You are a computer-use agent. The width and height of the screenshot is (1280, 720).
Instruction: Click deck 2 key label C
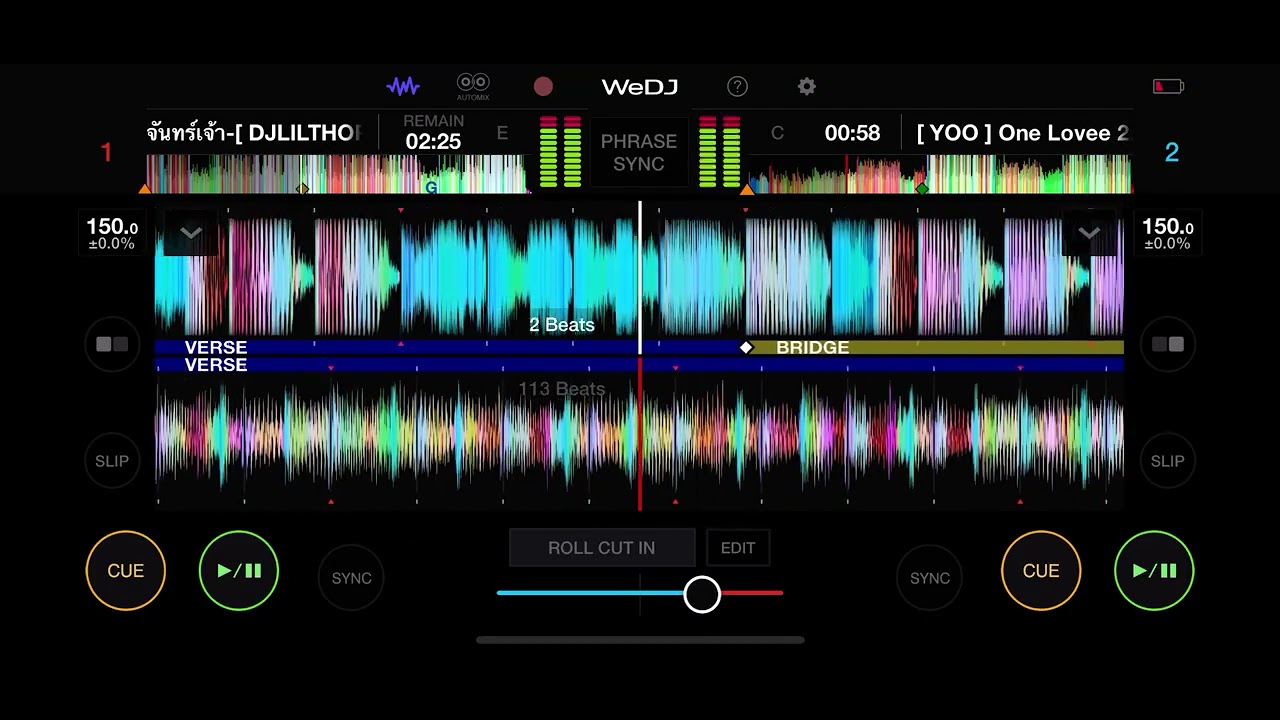tap(777, 133)
